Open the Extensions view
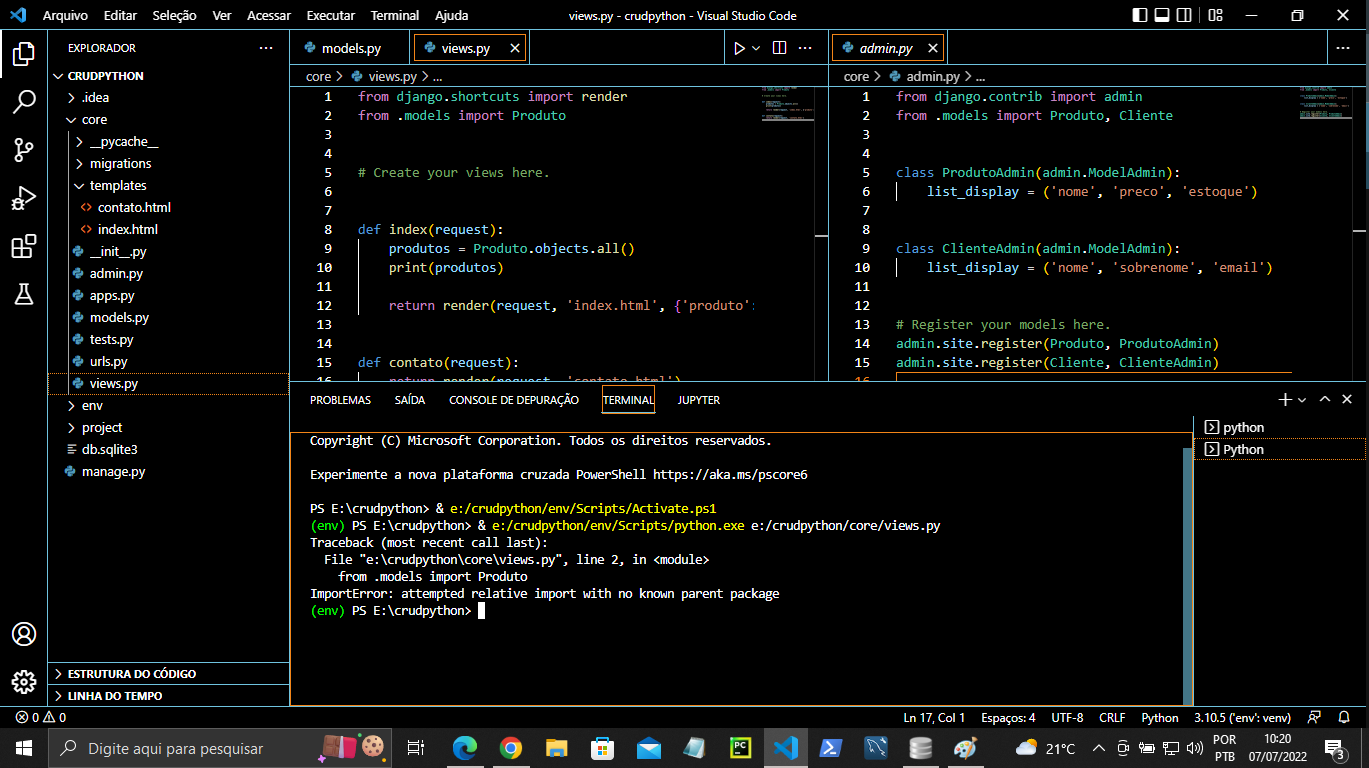Viewport: 1369px width, 768px height. tap(24, 246)
